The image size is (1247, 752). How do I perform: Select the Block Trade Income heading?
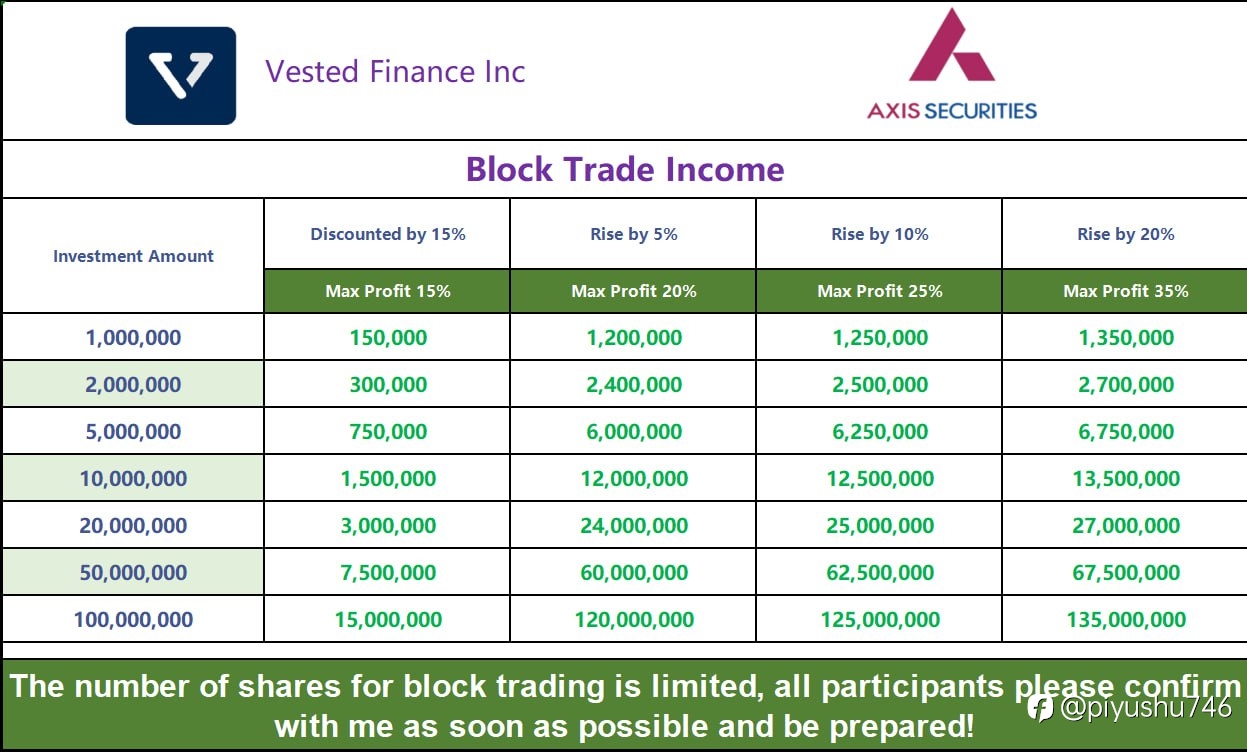pyautogui.click(x=625, y=169)
